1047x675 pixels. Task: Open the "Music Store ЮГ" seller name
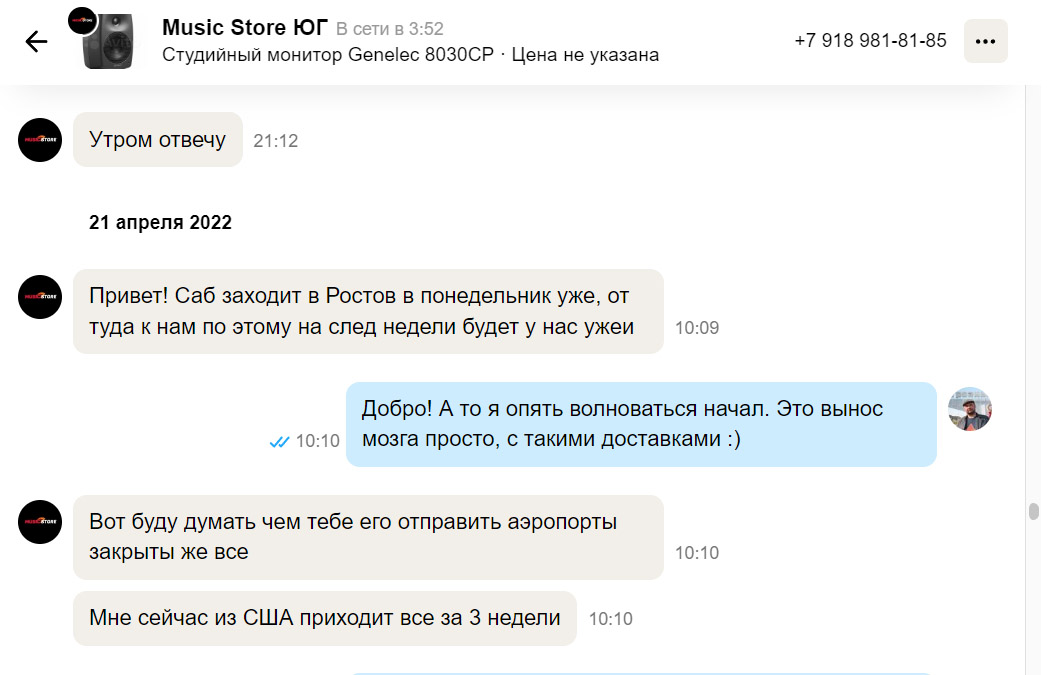coord(244,28)
